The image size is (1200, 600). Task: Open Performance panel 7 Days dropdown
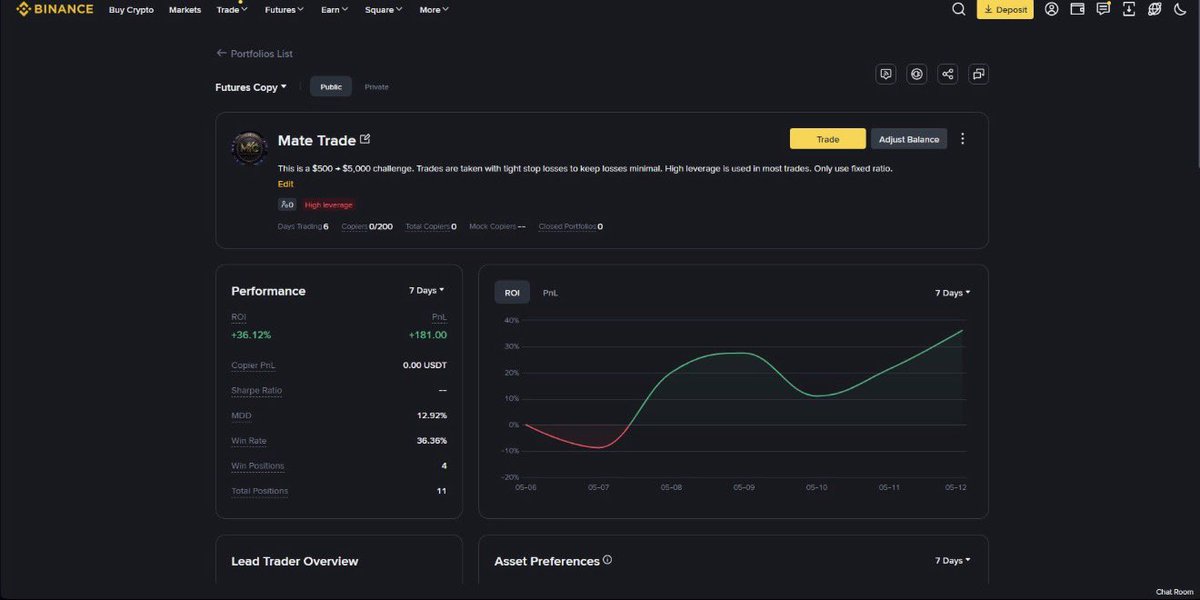427,290
